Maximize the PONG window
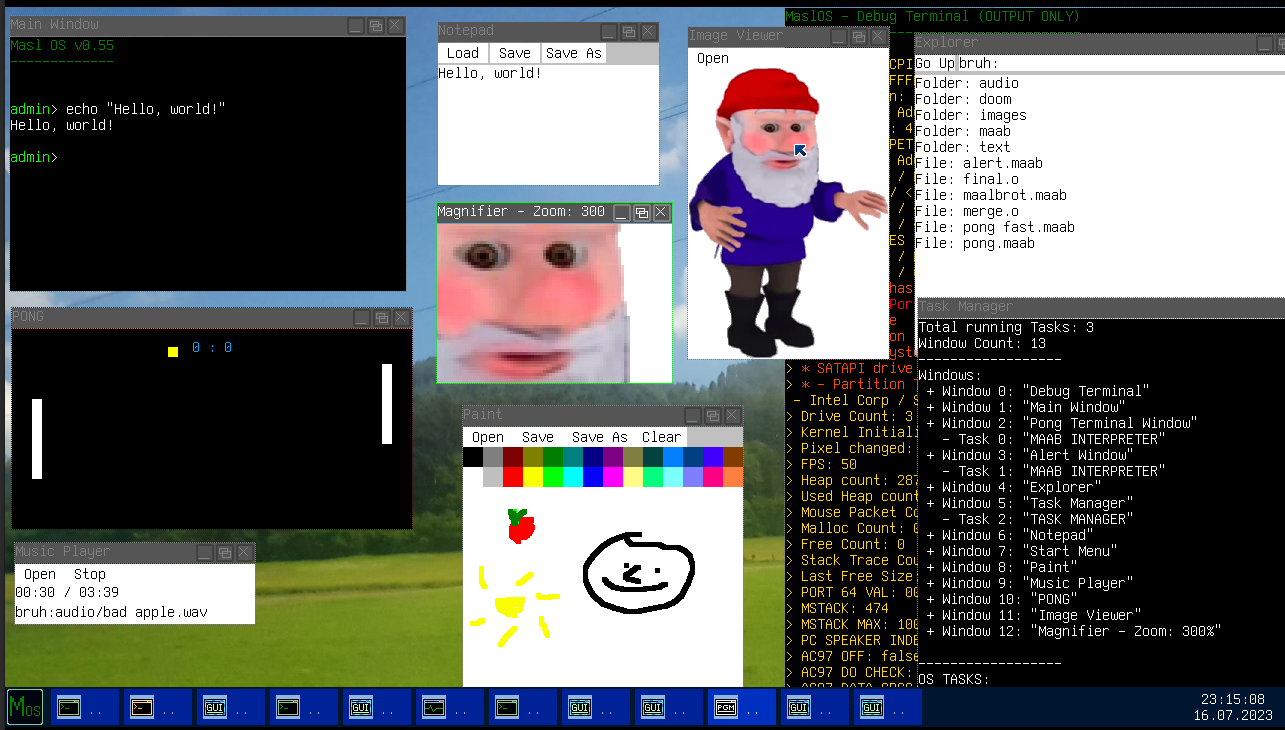Viewport: 1285px width, 730px height. (381, 318)
